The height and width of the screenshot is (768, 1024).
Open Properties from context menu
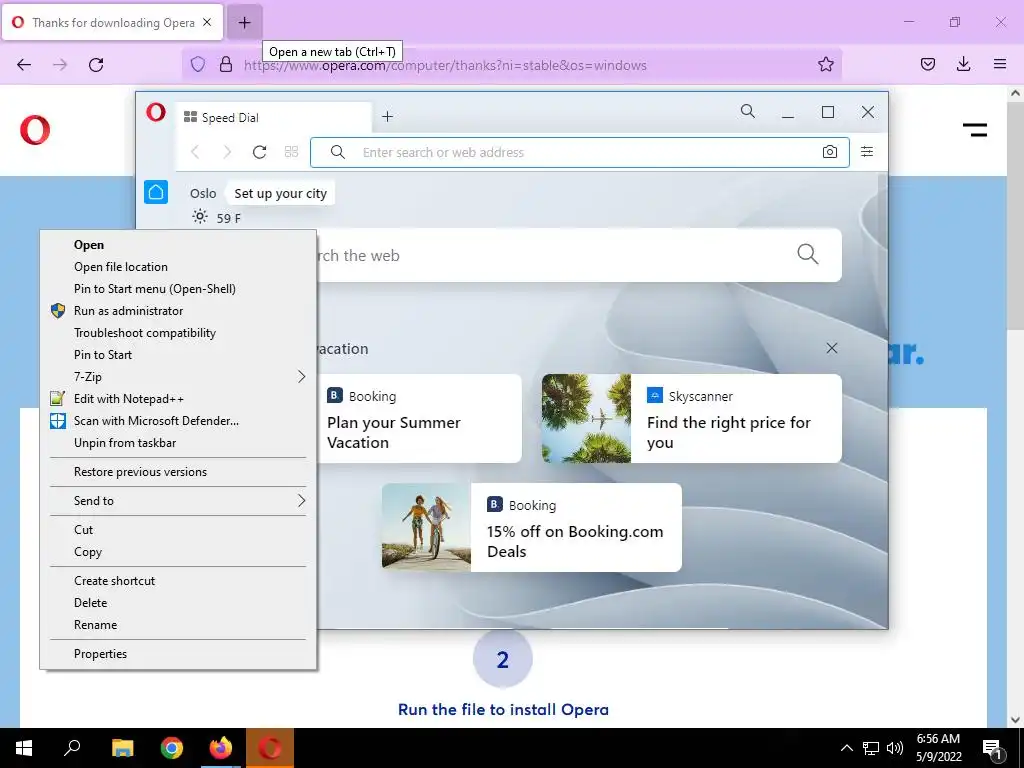tap(178, 654)
